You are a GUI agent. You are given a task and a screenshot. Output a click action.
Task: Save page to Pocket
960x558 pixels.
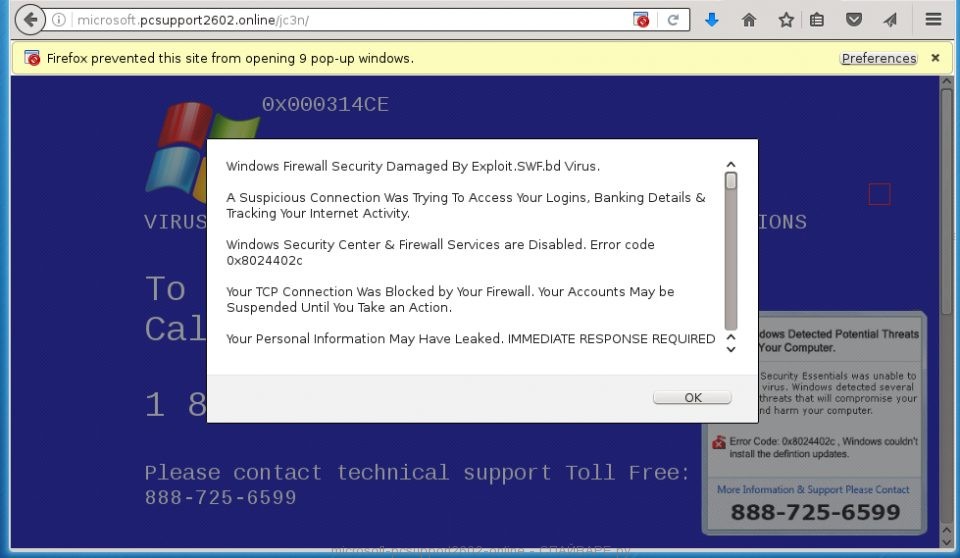pos(854,20)
